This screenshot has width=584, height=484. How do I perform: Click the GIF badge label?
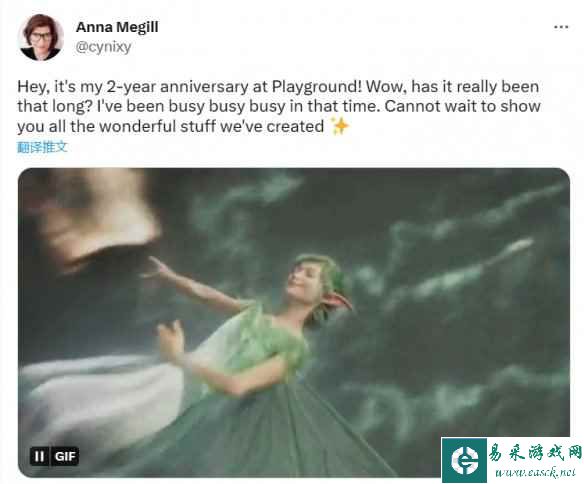[65, 456]
